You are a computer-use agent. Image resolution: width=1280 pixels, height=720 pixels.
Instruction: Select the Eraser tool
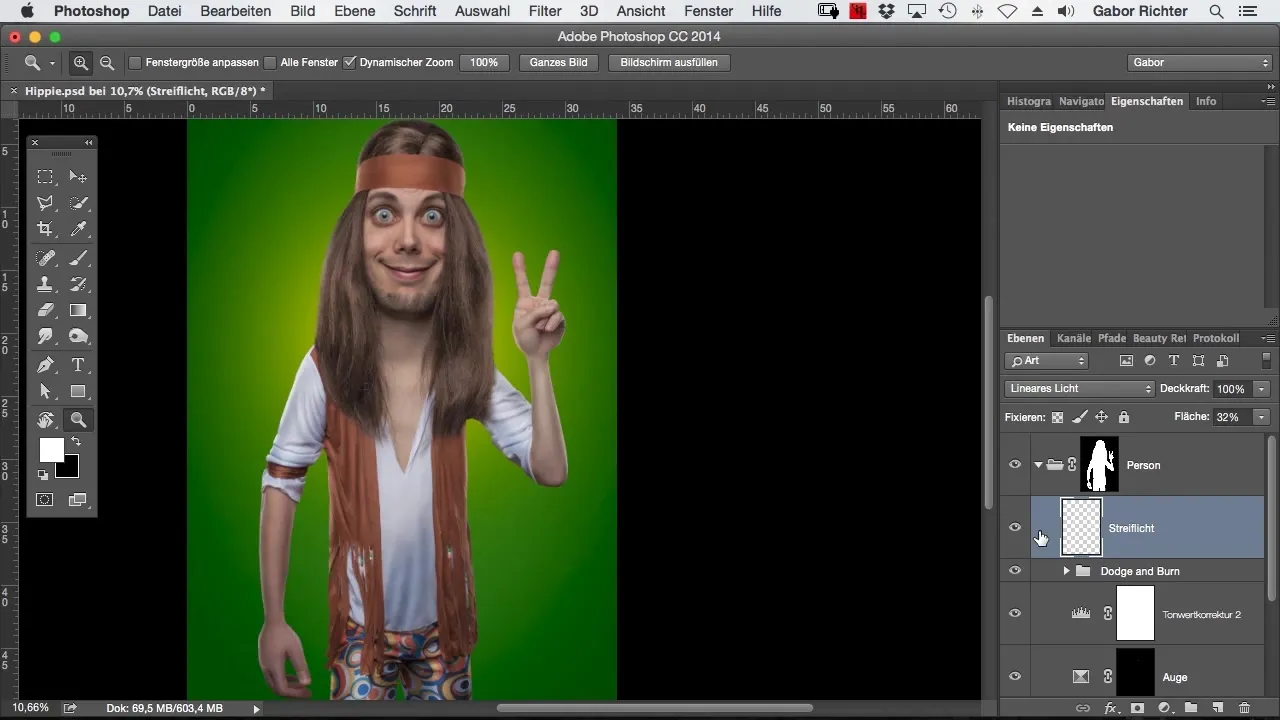pos(45,311)
